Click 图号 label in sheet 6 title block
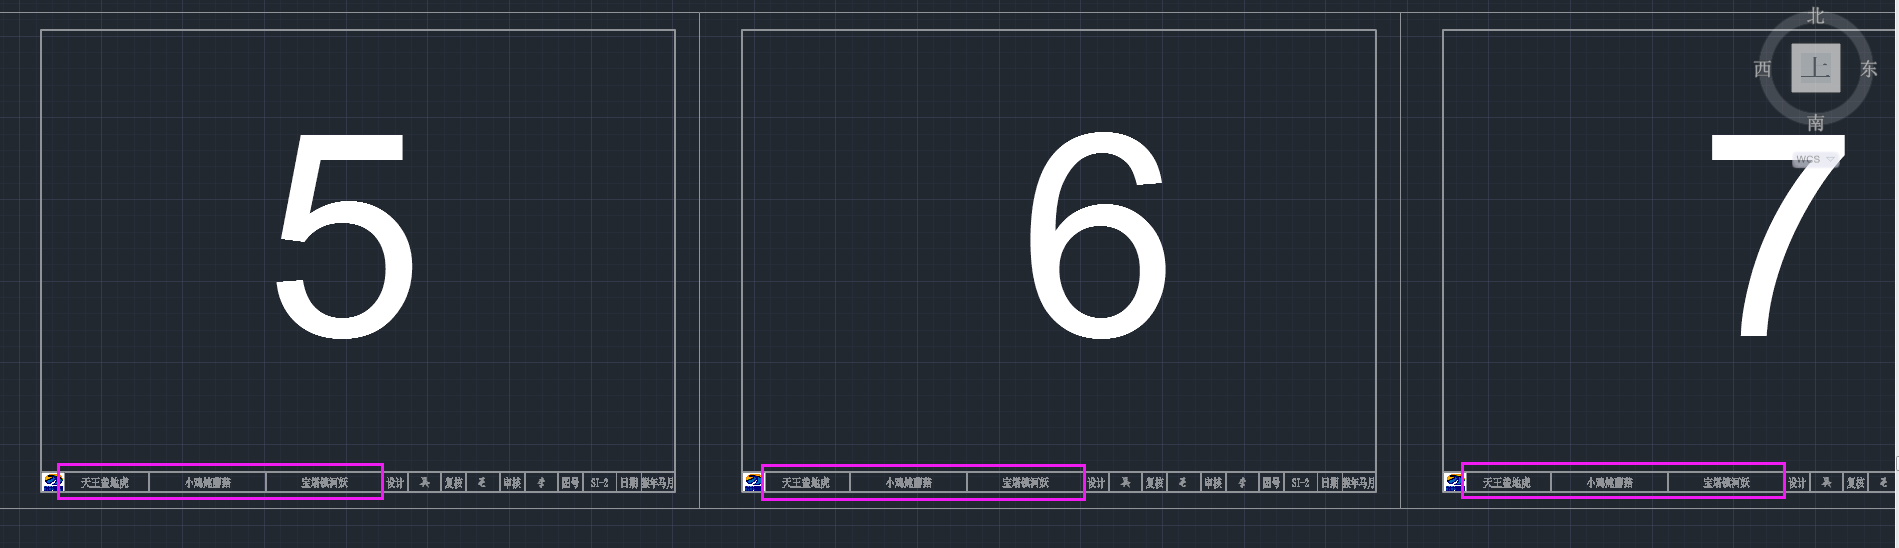Image resolution: width=1899 pixels, height=548 pixels. (x=1271, y=482)
